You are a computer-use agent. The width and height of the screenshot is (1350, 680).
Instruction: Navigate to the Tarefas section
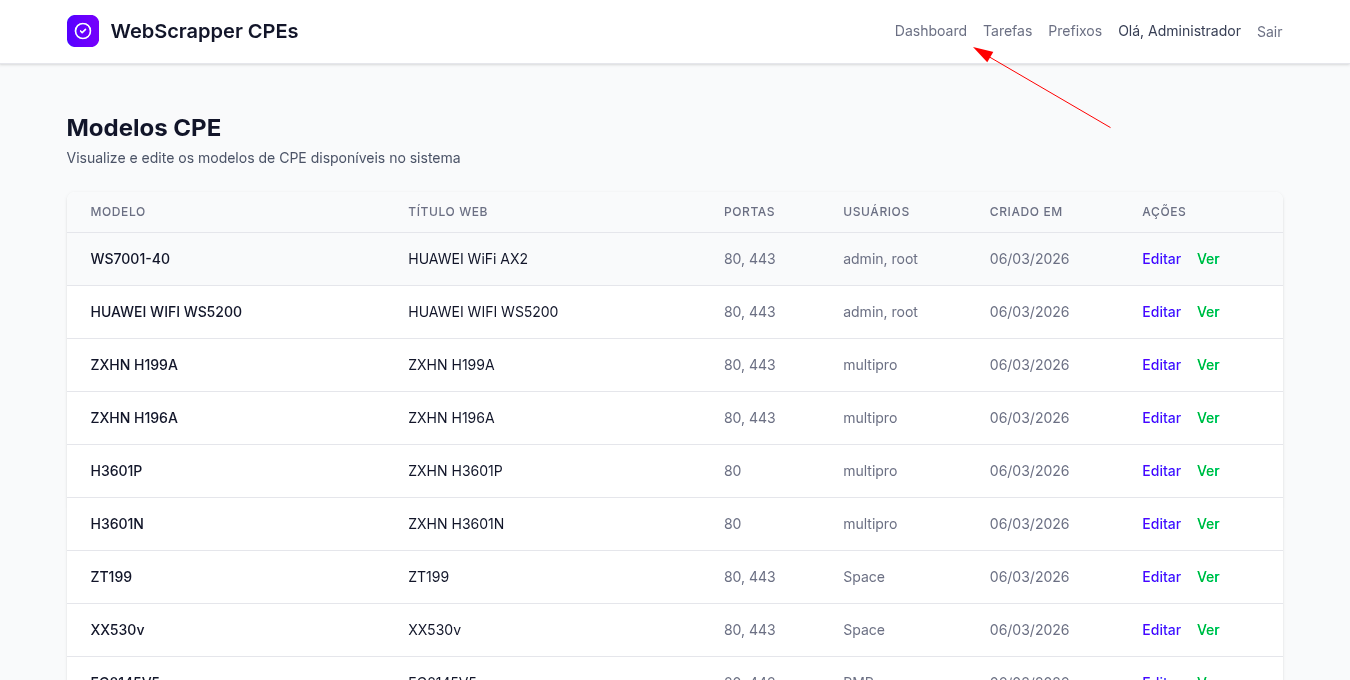tap(1007, 31)
